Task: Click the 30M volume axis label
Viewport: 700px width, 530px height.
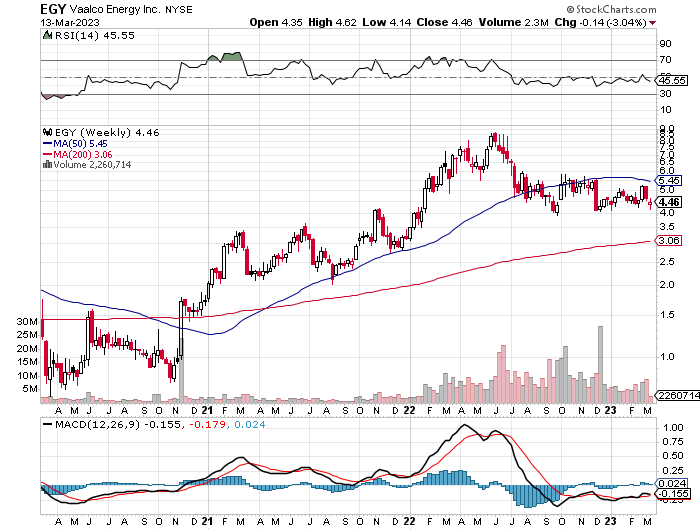Action: pyautogui.click(x=27, y=321)
